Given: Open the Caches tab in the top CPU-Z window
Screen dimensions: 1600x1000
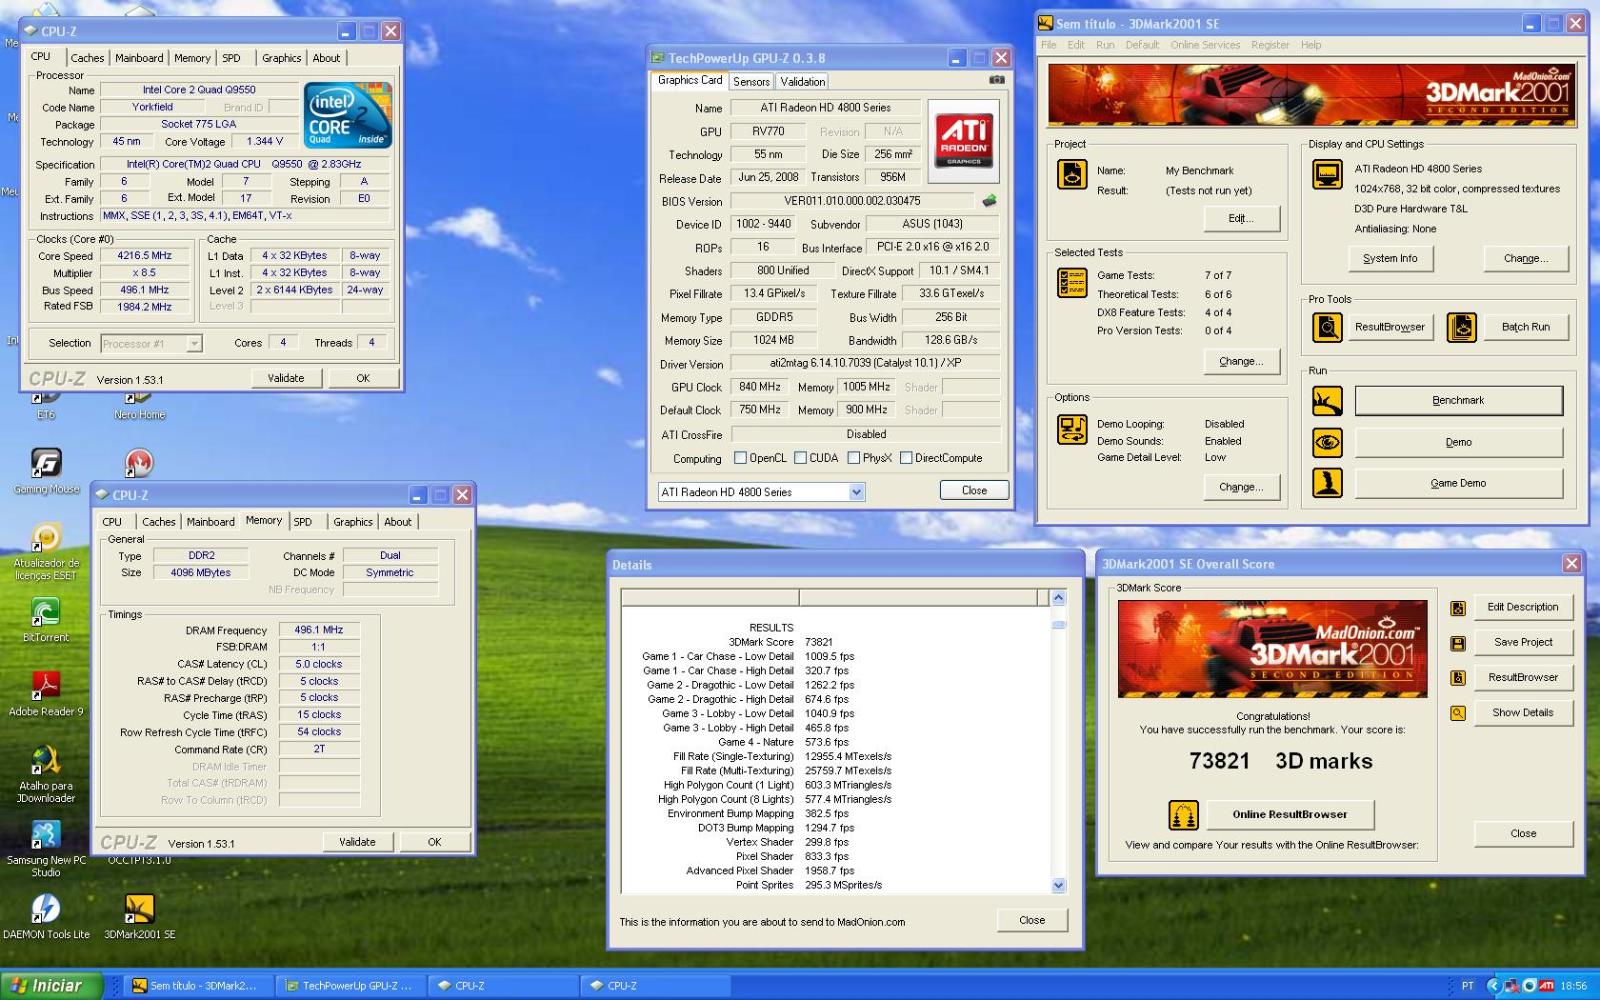Looking at the screenshot, I should pyautogui.click(x=87, y=58).
